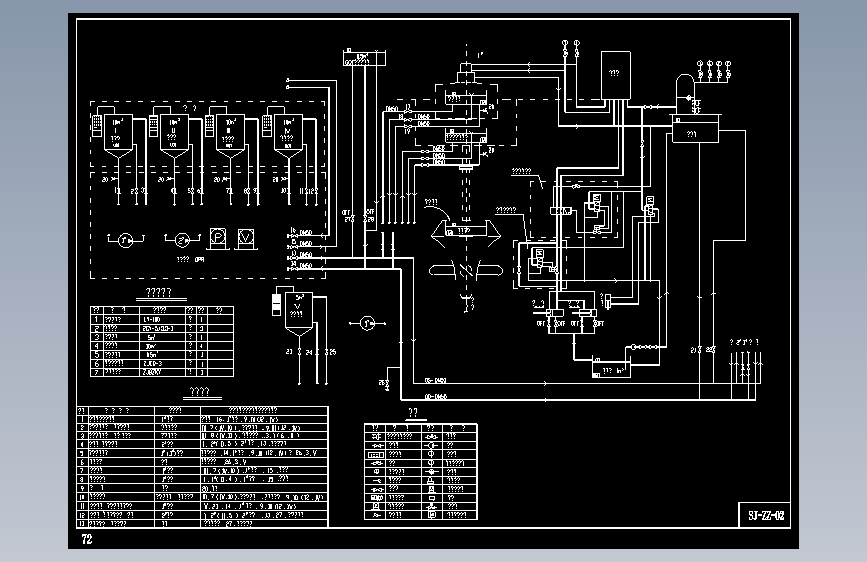Screen dimensions: 867x562
Task: Select tank III in the tank row
Action: click(x=229, y=136)
